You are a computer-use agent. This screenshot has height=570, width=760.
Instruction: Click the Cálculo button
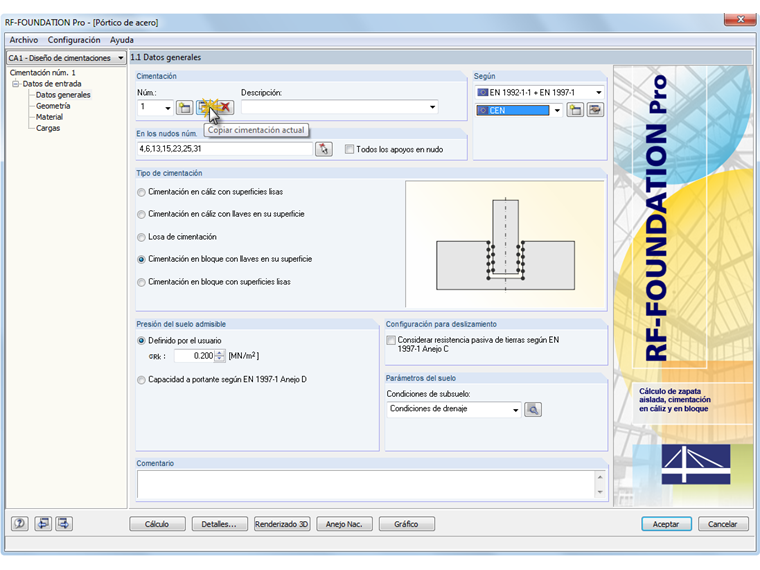[157, 524]
